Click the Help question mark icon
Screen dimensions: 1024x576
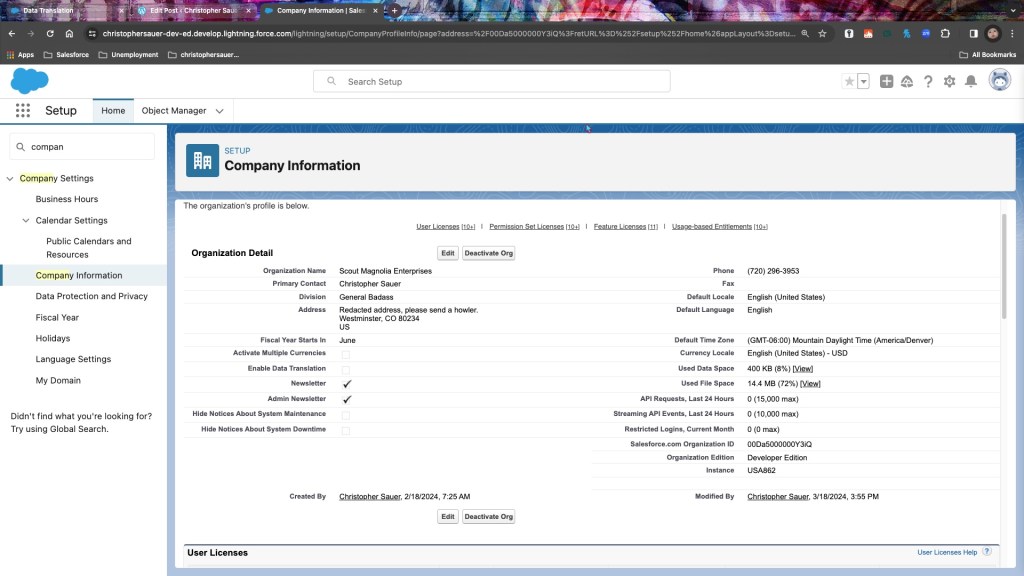click(928, 82)
